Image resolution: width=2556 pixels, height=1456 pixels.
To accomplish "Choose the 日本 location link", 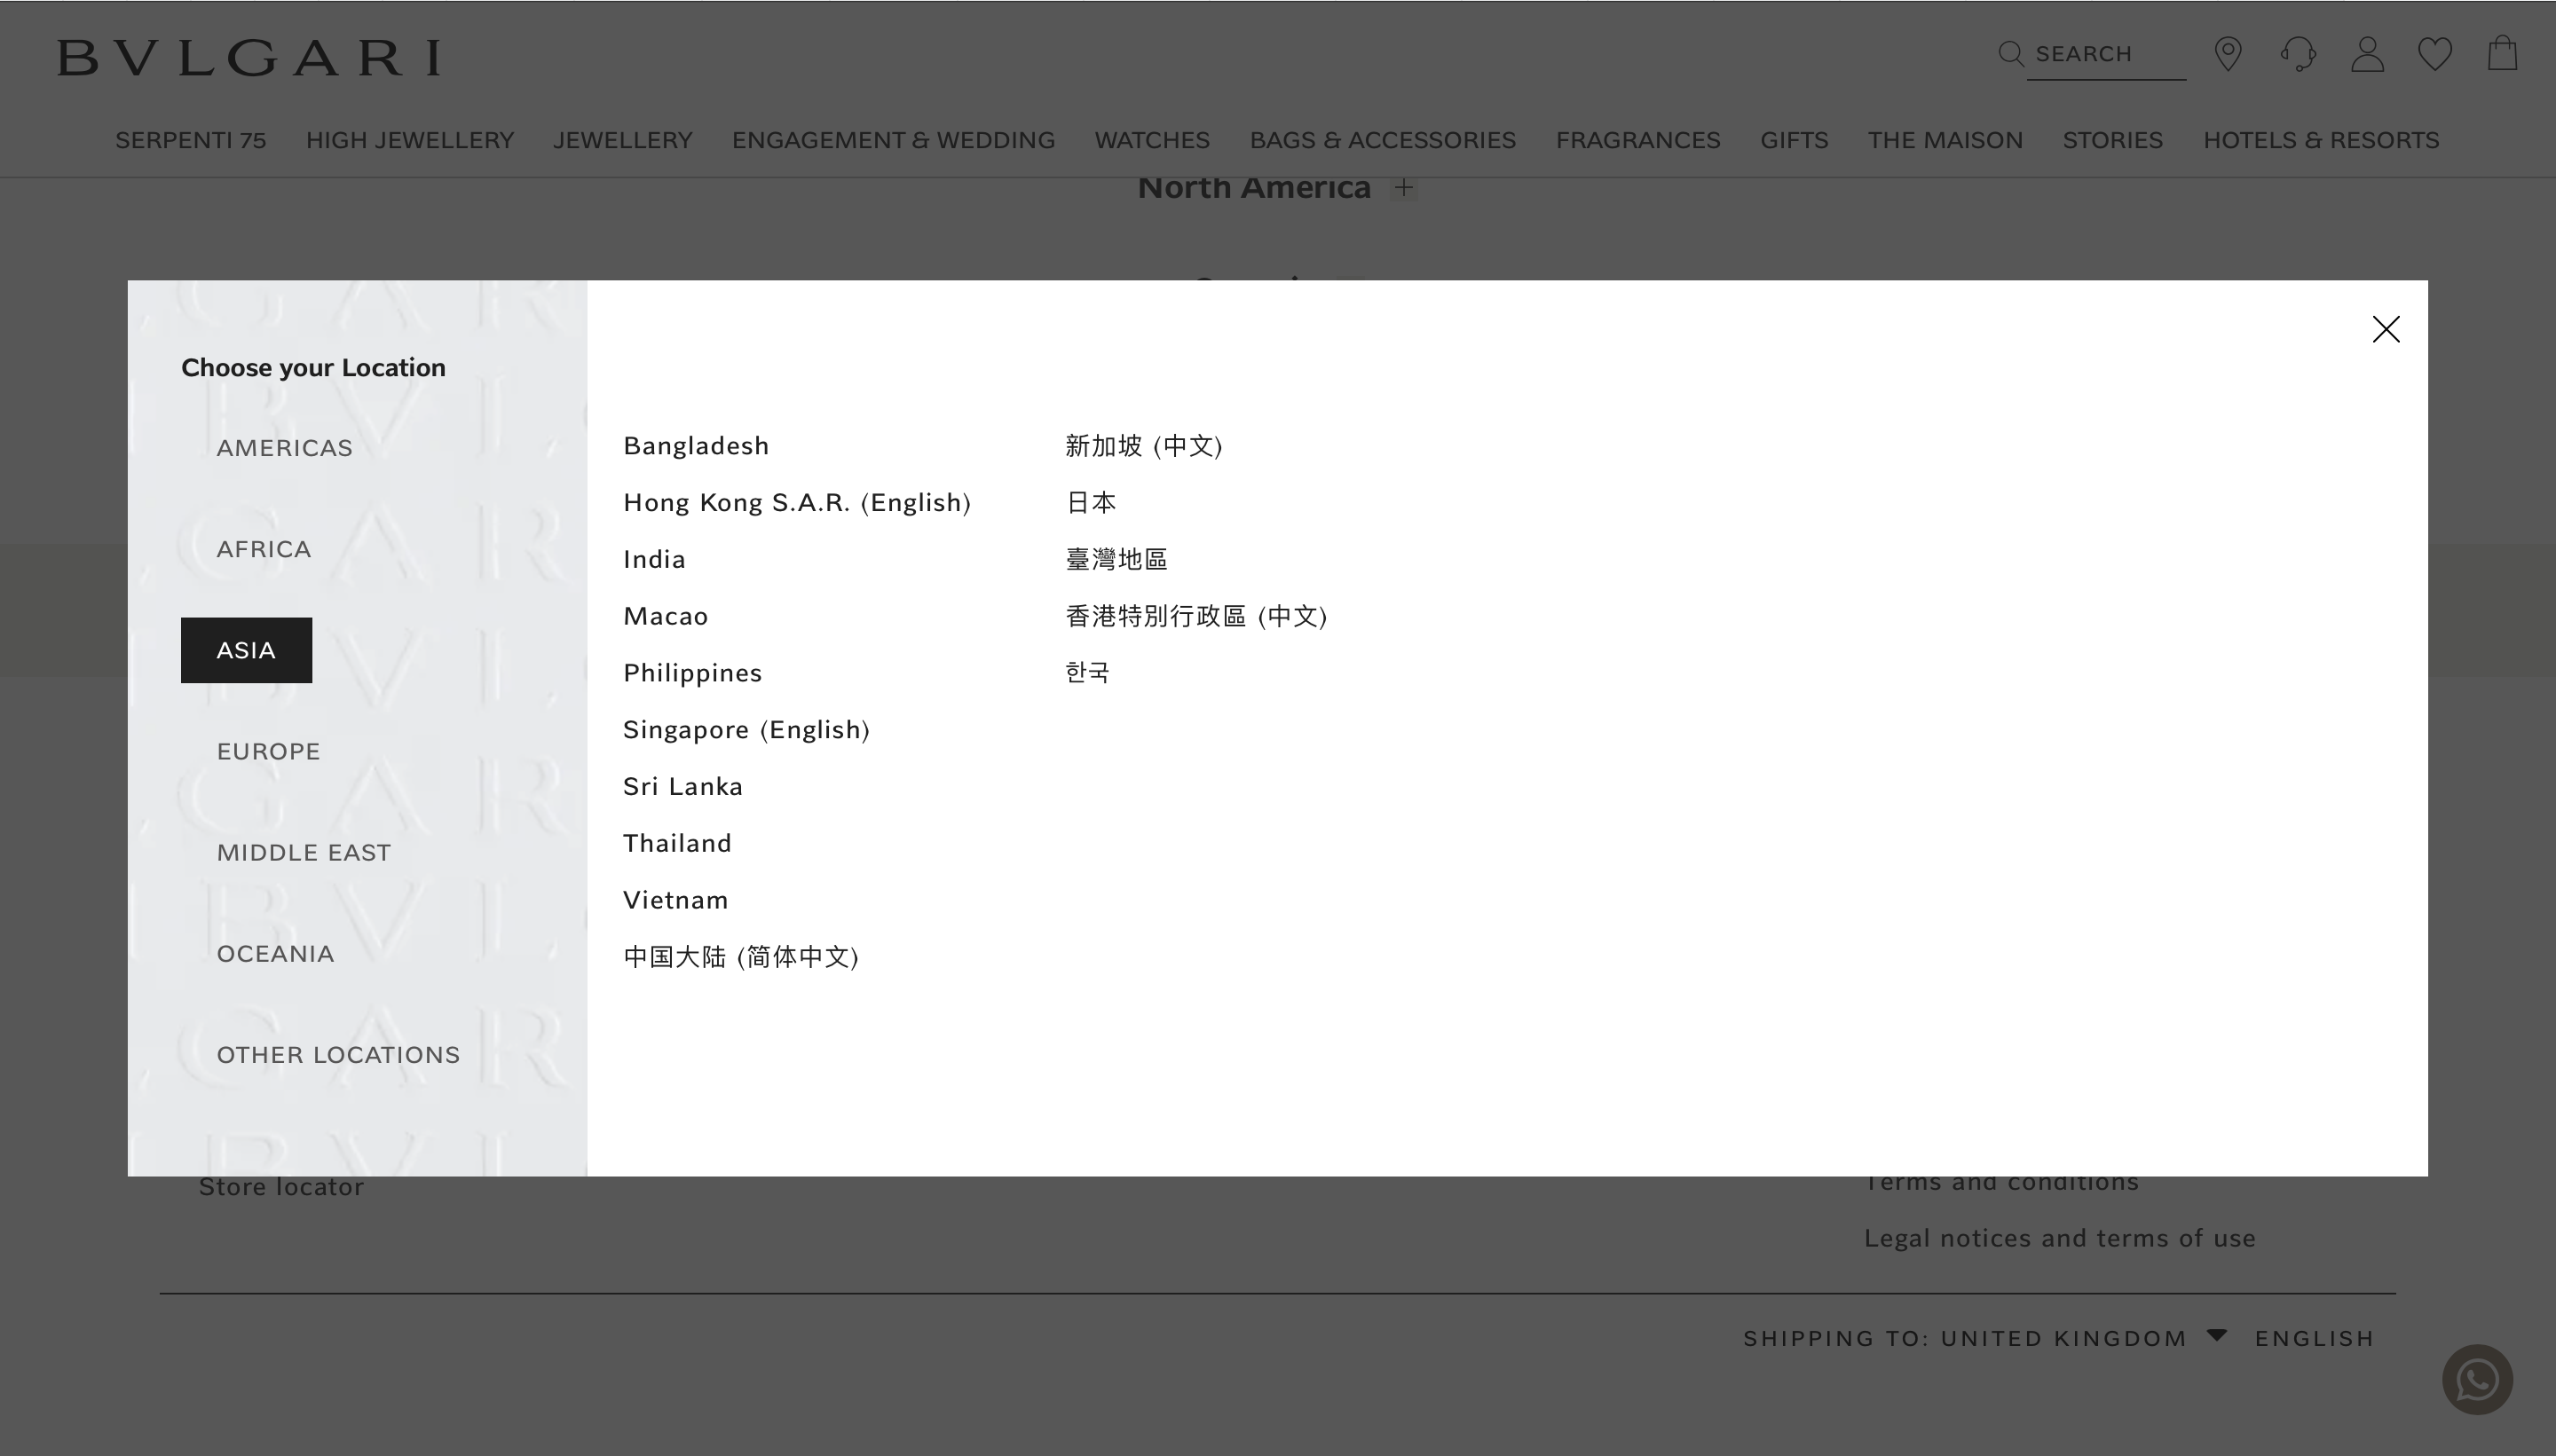I will coord(1091,502).
